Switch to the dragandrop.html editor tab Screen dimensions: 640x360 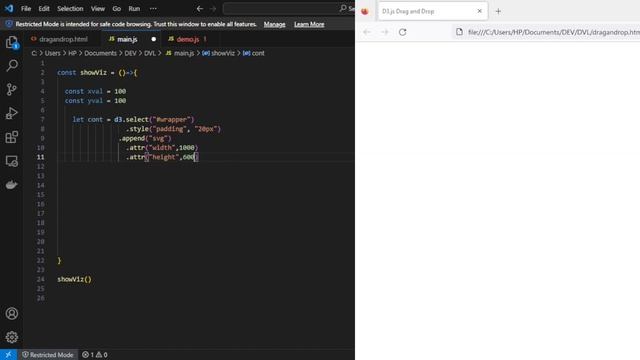point(63,39)
